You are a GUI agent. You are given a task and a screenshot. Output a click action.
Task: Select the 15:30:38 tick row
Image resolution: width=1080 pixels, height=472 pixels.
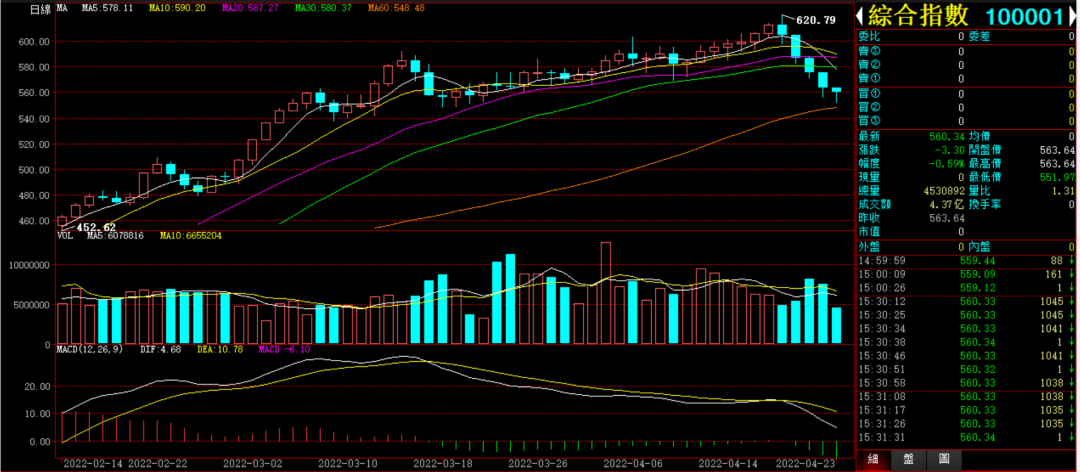click(966, 342)
